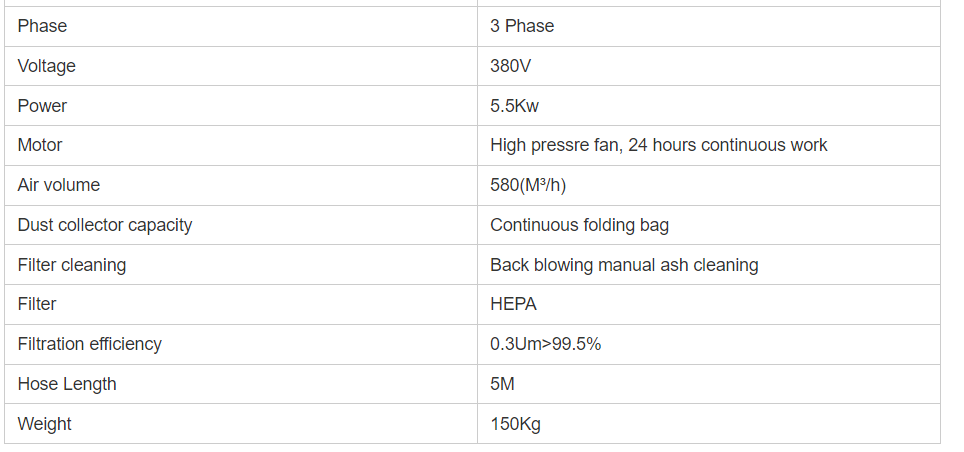Select the 5M hose length value
This screenshot has width=964, height=452.
pyautogui.click(x=502, y=384)
